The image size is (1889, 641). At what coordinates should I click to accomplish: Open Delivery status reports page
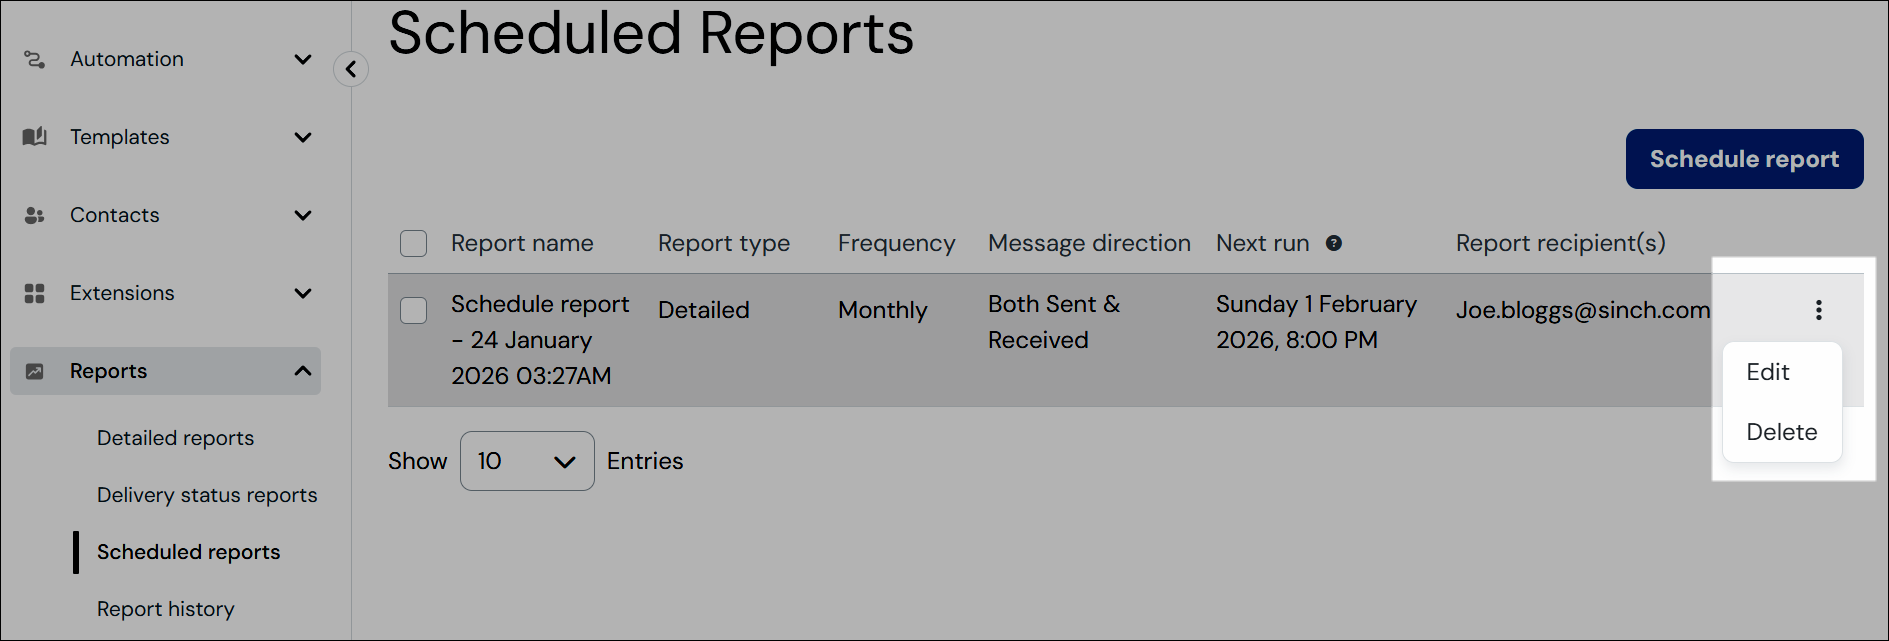[207, 495]
